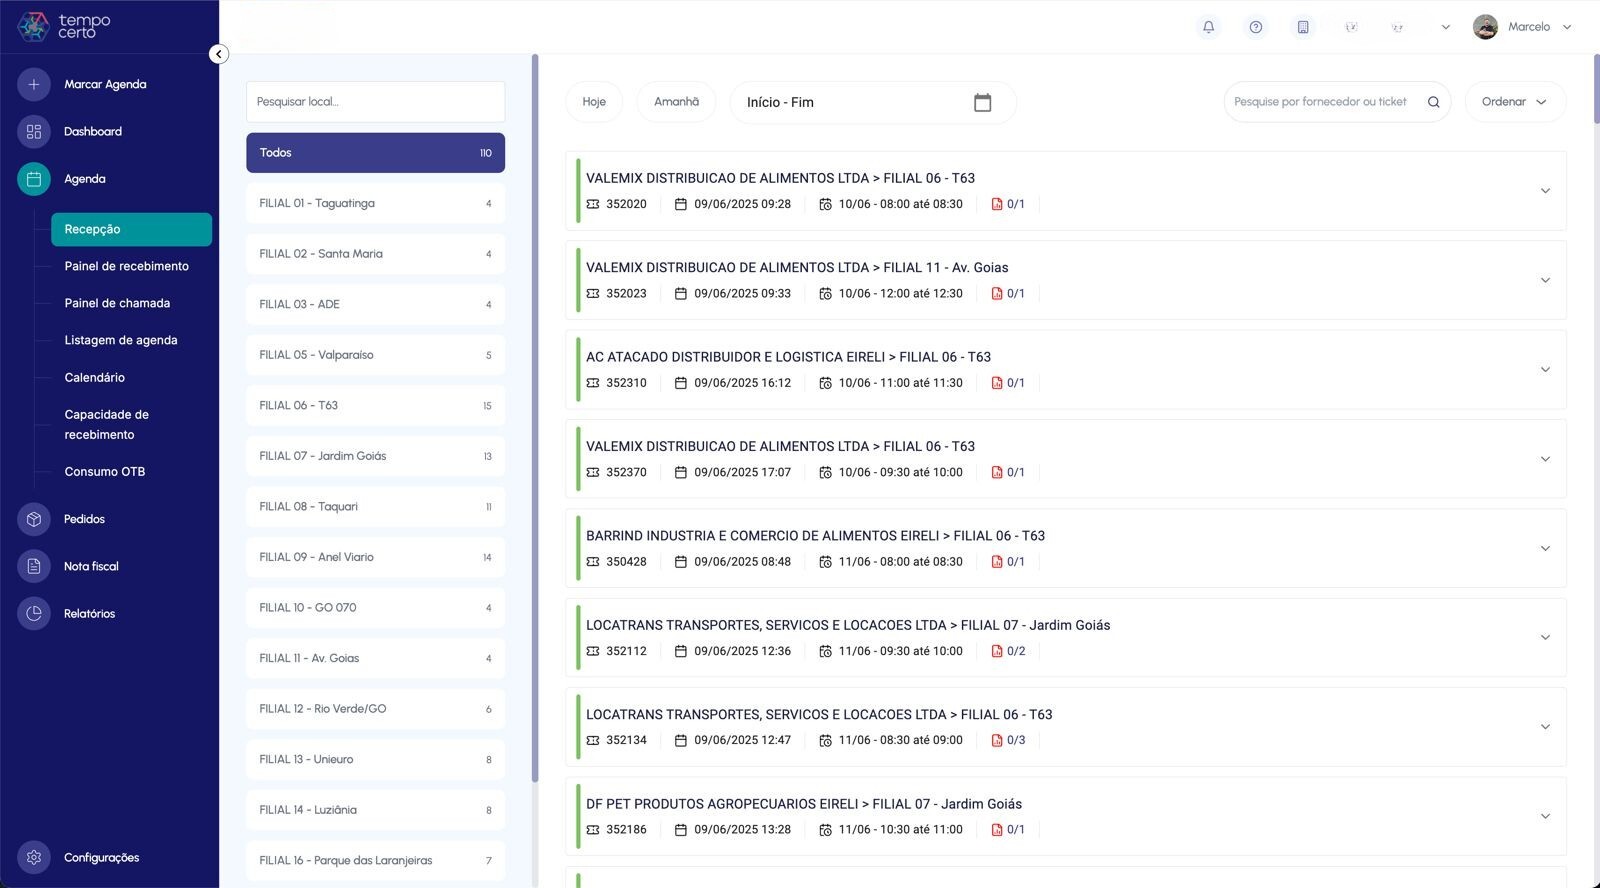Screen dimensions: 1600x888
Task: Open the Ordenar dropdown
Action: (1515, 102)
